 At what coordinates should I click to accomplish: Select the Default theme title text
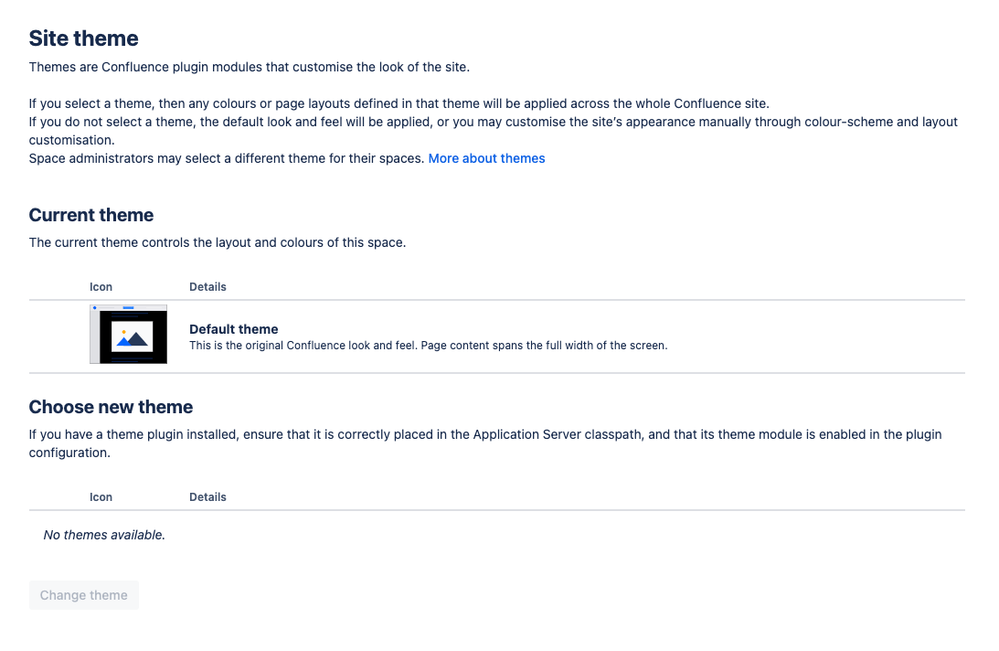pos(234,329)
